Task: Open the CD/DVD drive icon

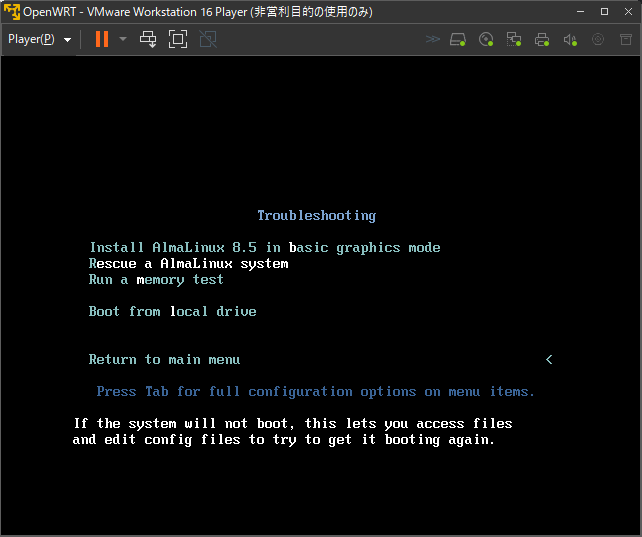Action: pos(486,40)
